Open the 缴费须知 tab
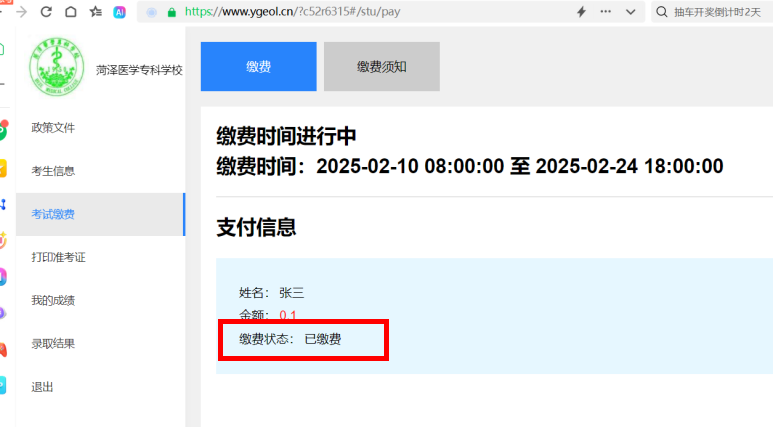The height and width of the screenshot is (428, 774). tap(381, 67)
